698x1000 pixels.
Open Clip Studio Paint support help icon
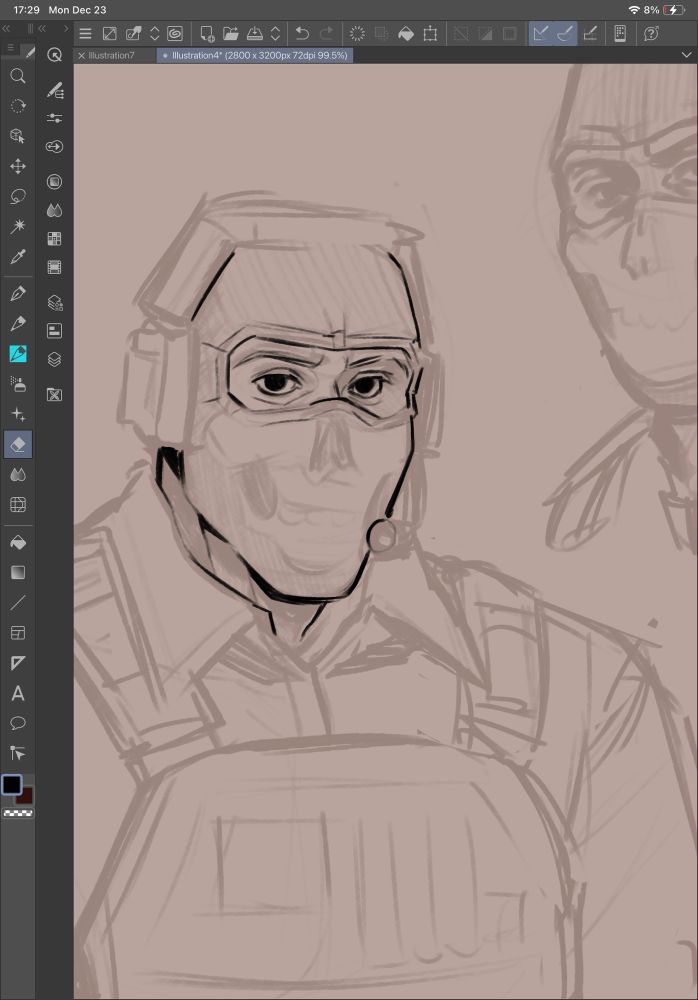point(651,34)
